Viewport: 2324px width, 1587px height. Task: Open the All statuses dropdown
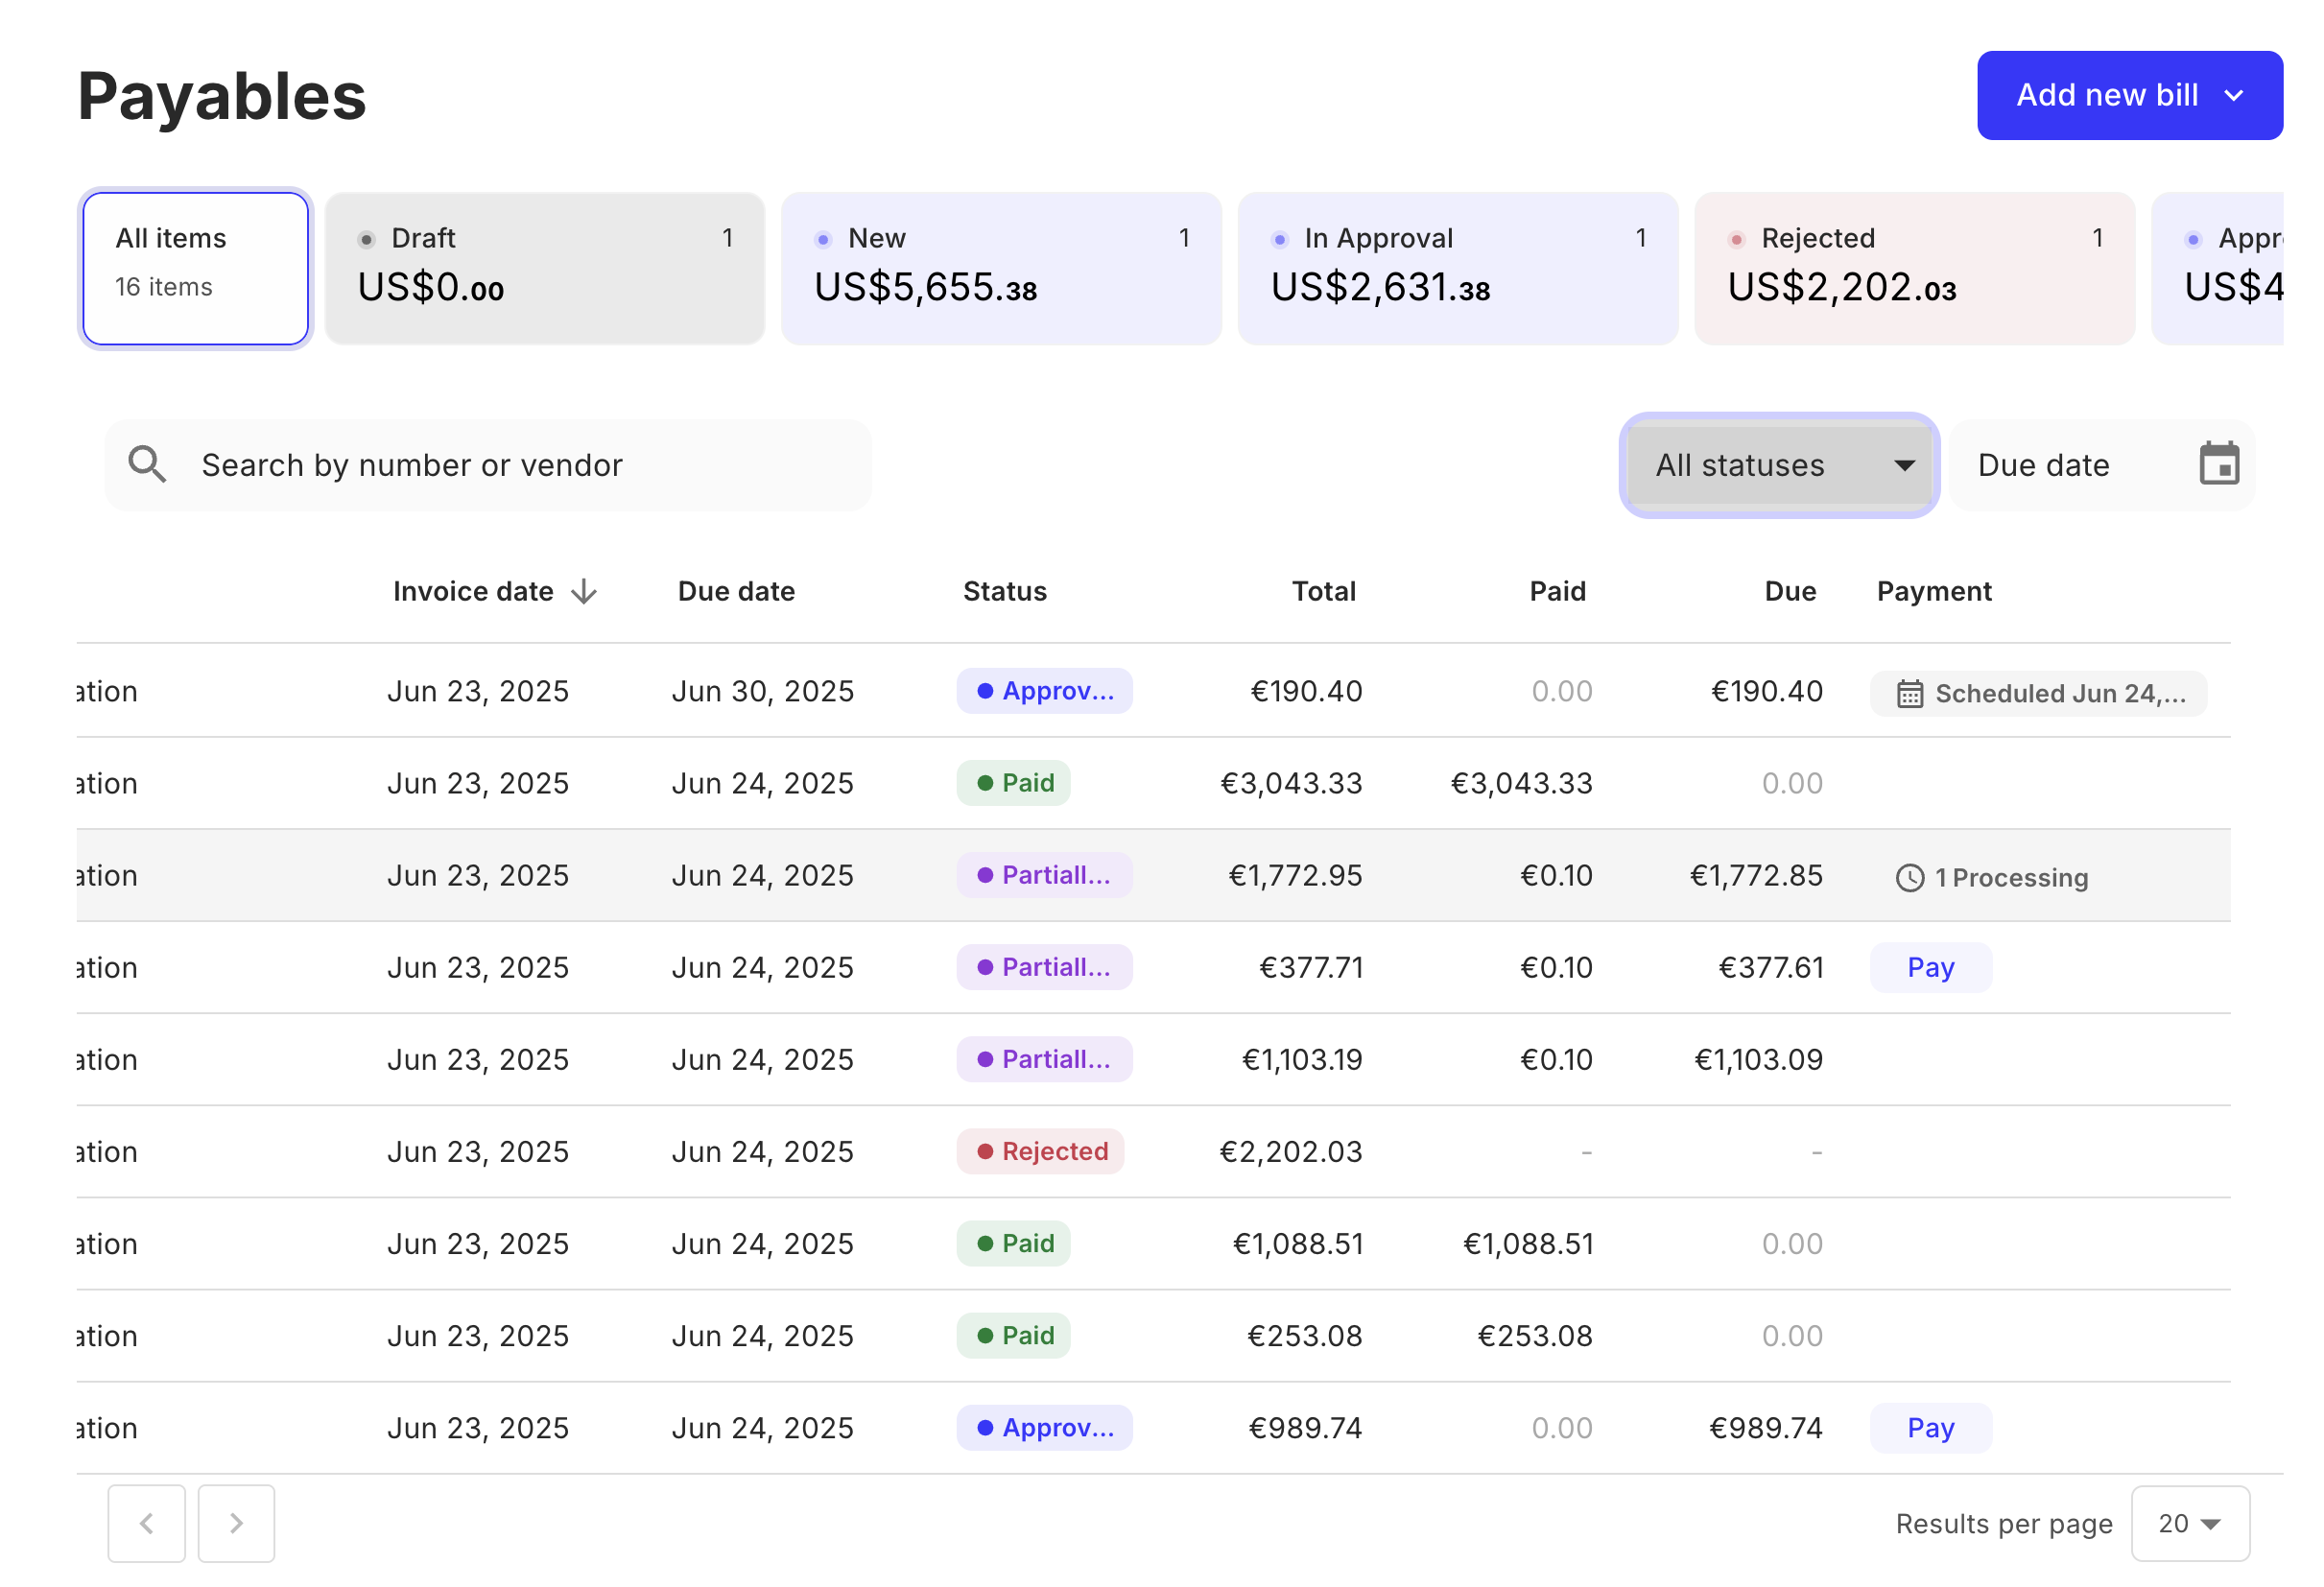pyautogui.click(x=1779, y=465)
